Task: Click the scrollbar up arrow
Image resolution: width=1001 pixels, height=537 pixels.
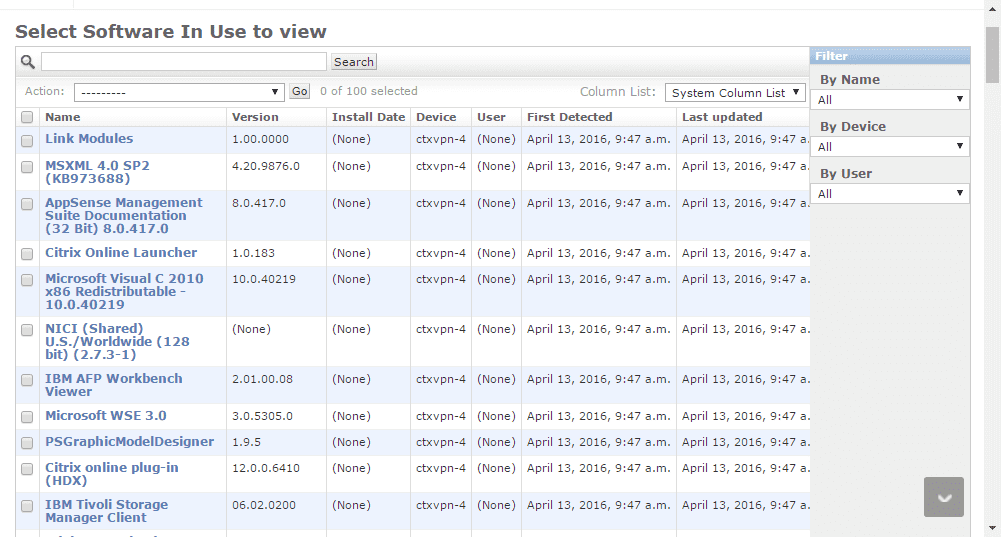Action: click(x=992, y=11)
